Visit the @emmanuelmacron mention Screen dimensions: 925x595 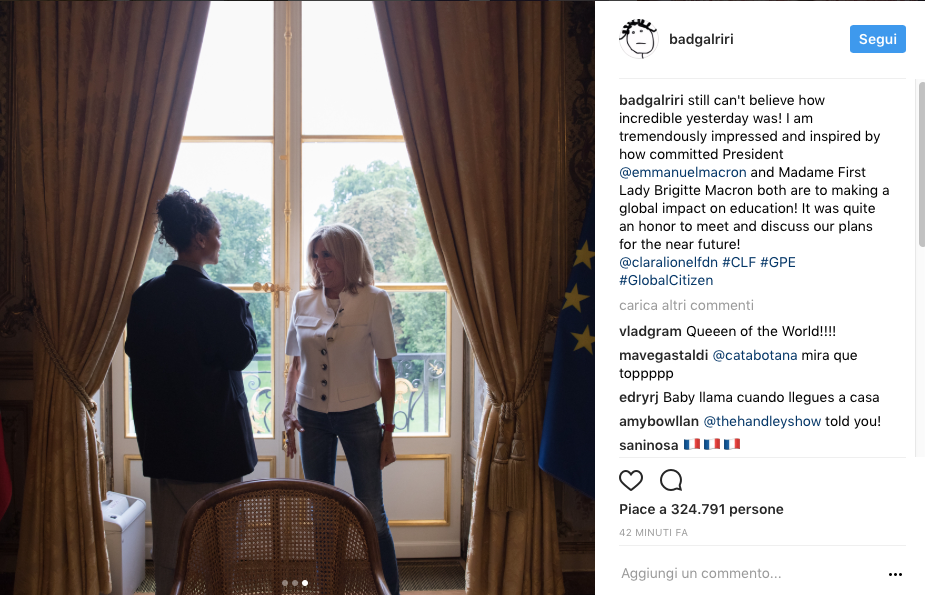click(x=683, y=172)
